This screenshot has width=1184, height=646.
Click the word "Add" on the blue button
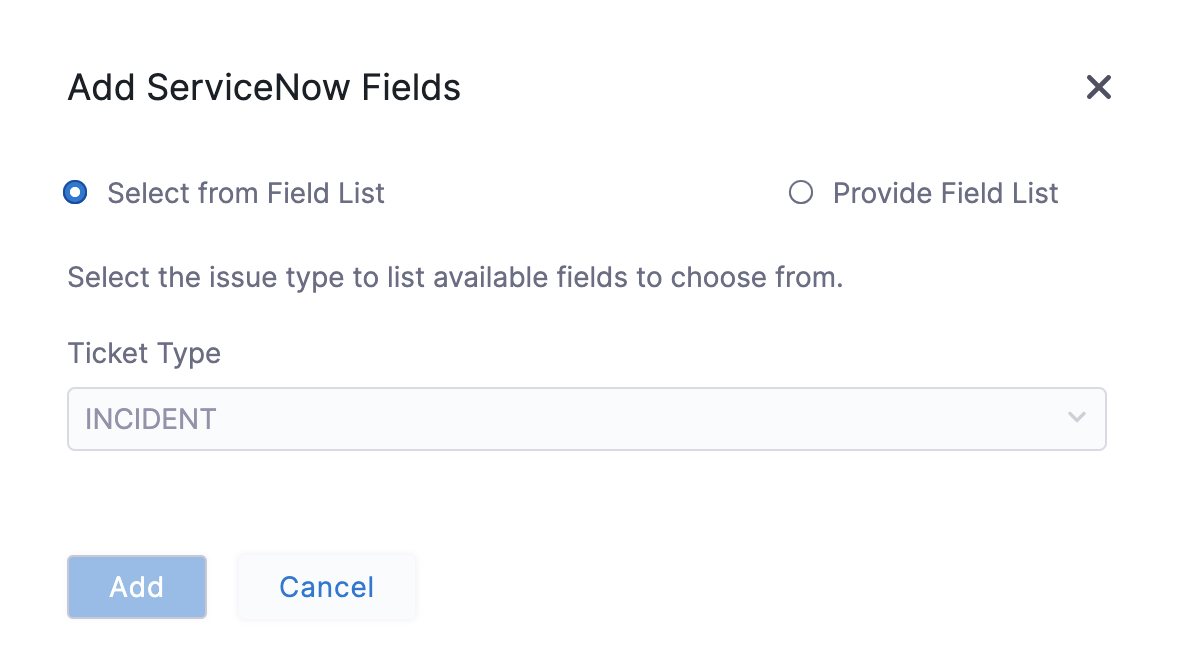click(x=137, y=587)
